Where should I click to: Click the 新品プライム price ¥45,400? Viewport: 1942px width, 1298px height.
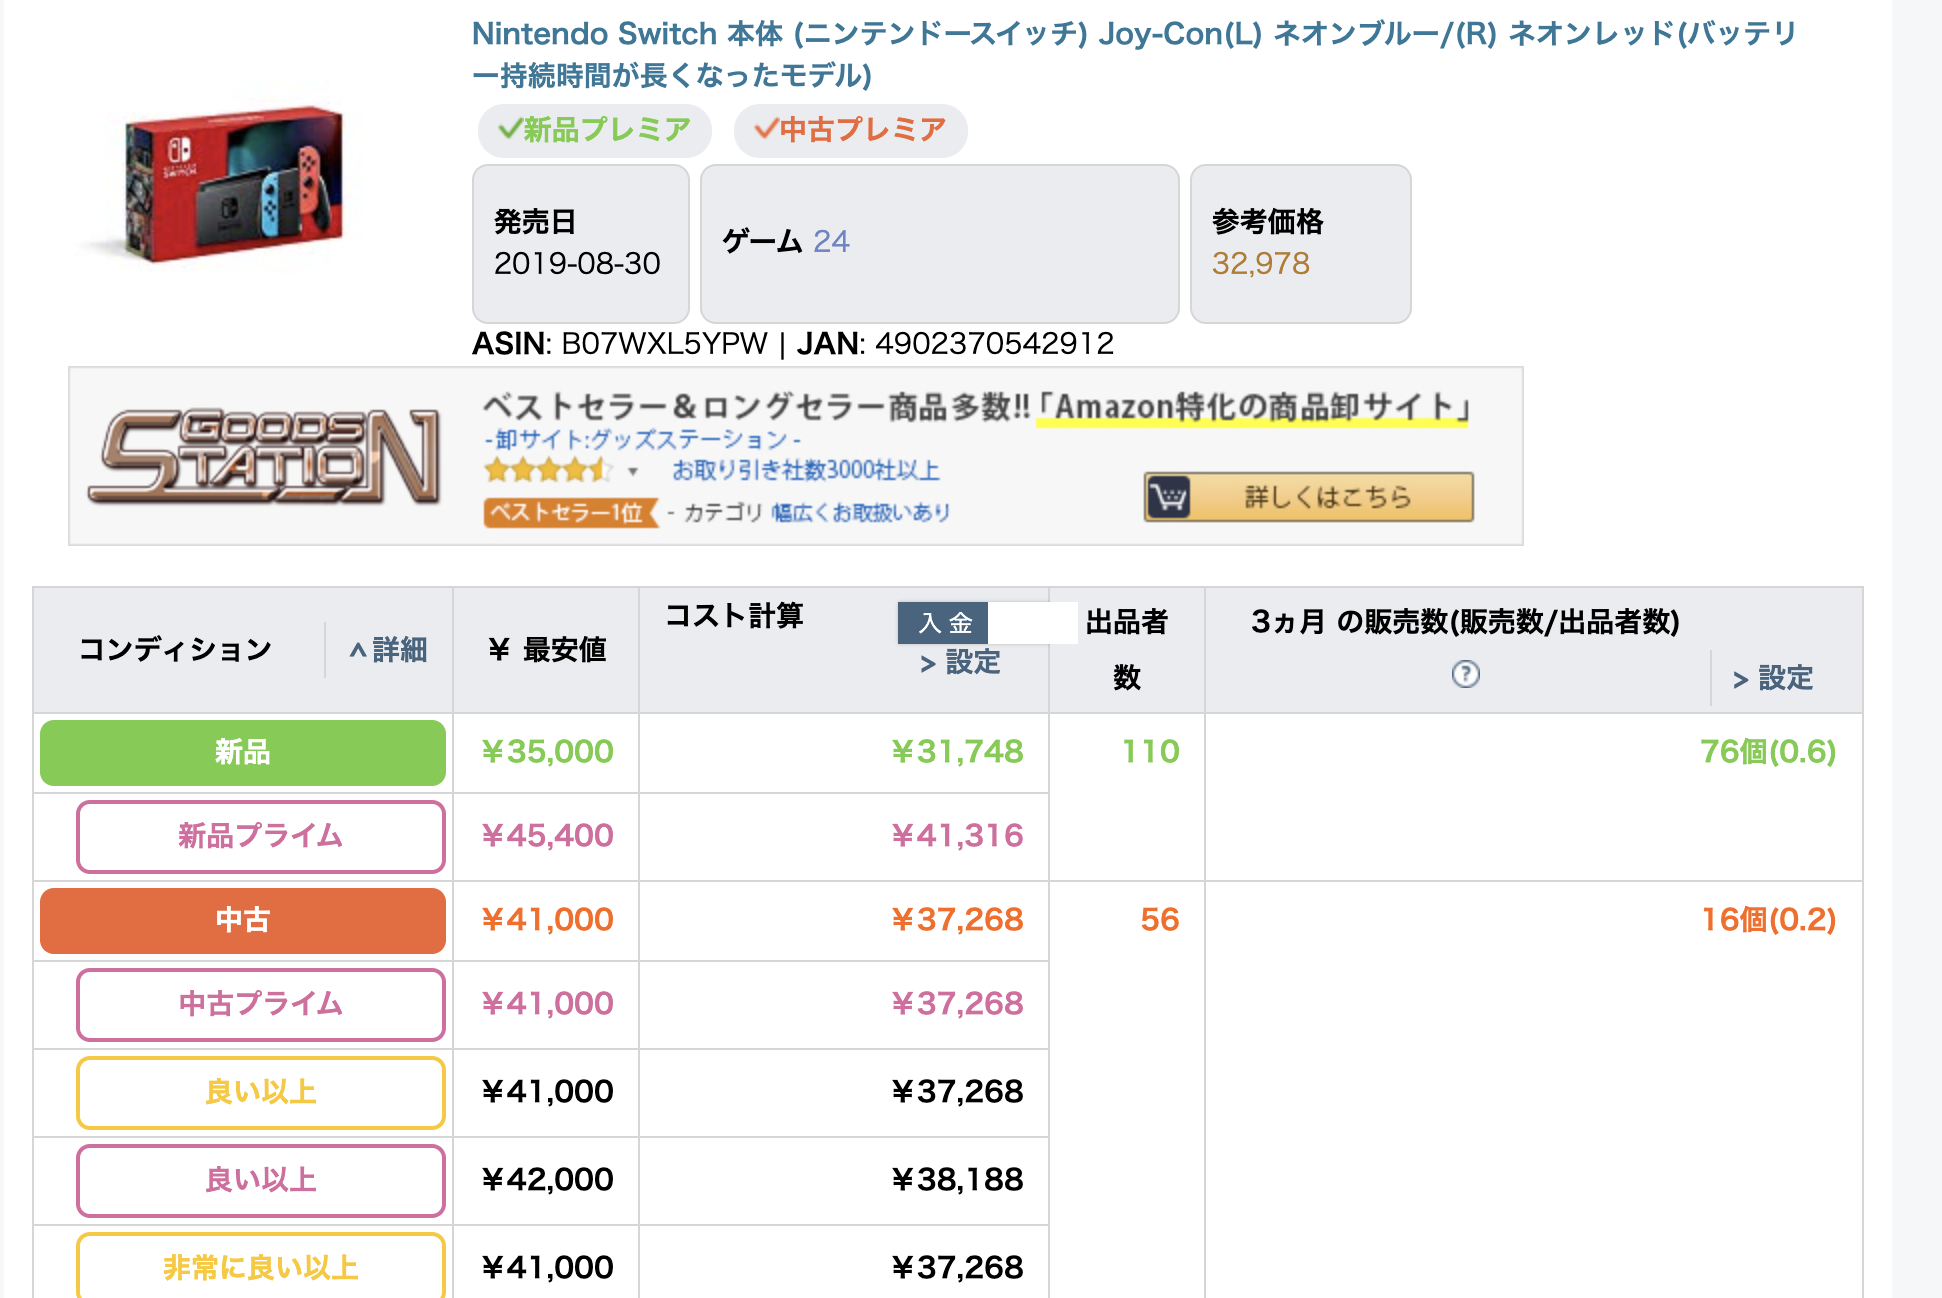coord(547,836)
